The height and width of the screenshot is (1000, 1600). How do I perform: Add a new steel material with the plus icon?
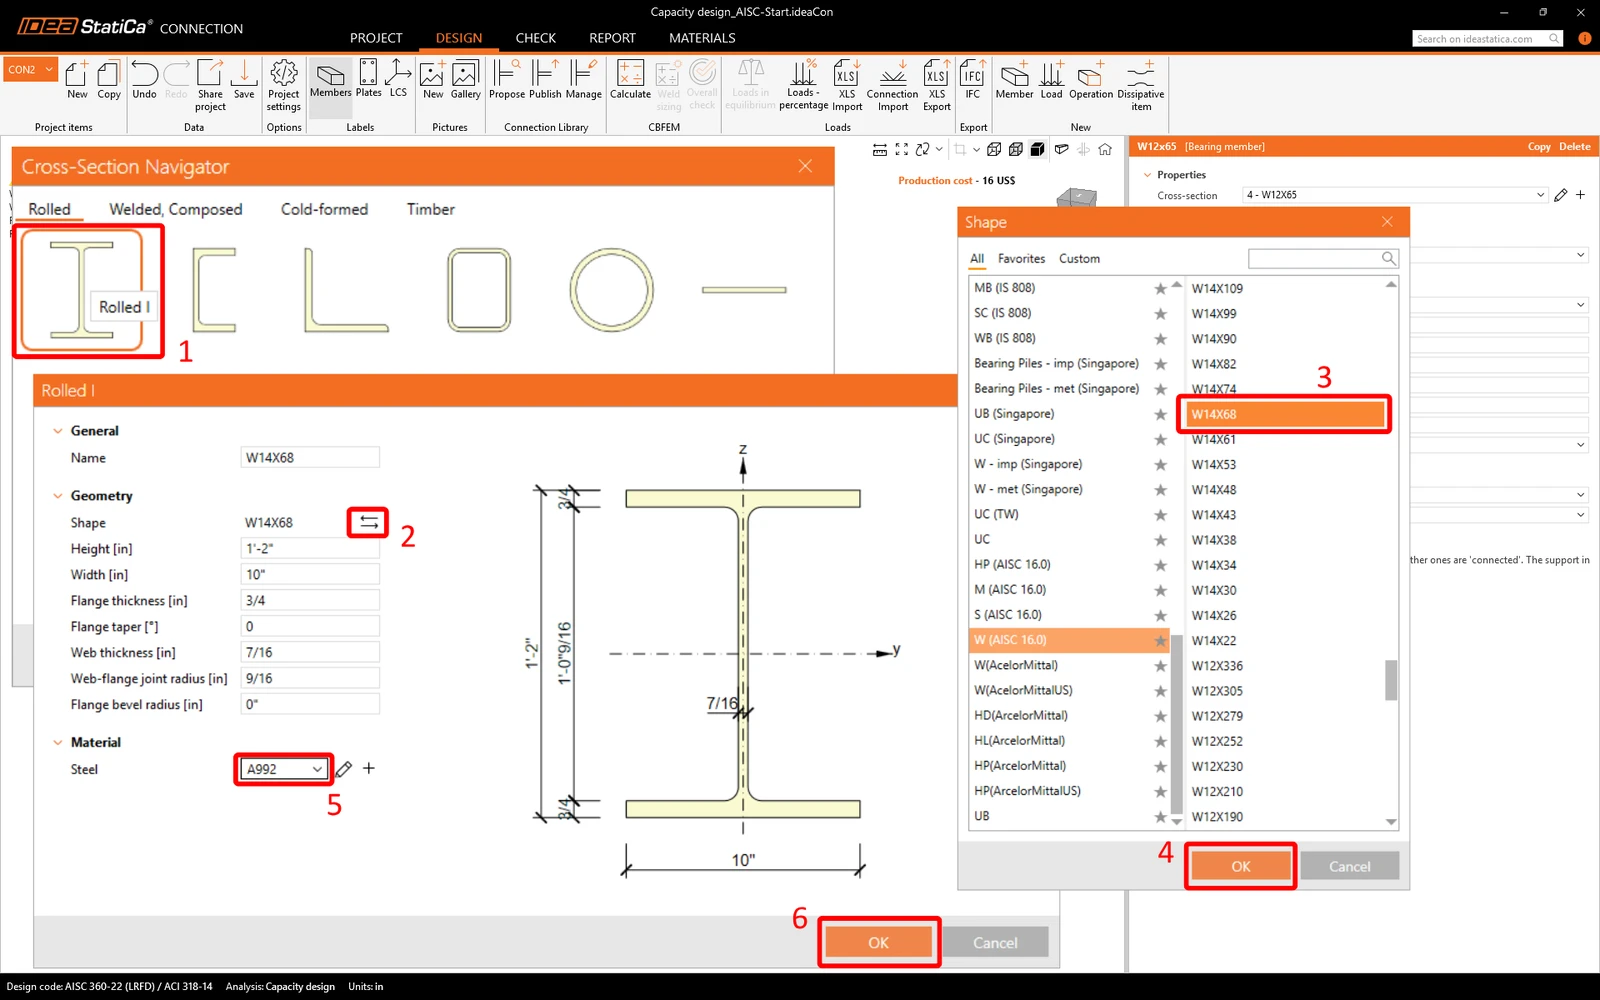coord(369,768)
